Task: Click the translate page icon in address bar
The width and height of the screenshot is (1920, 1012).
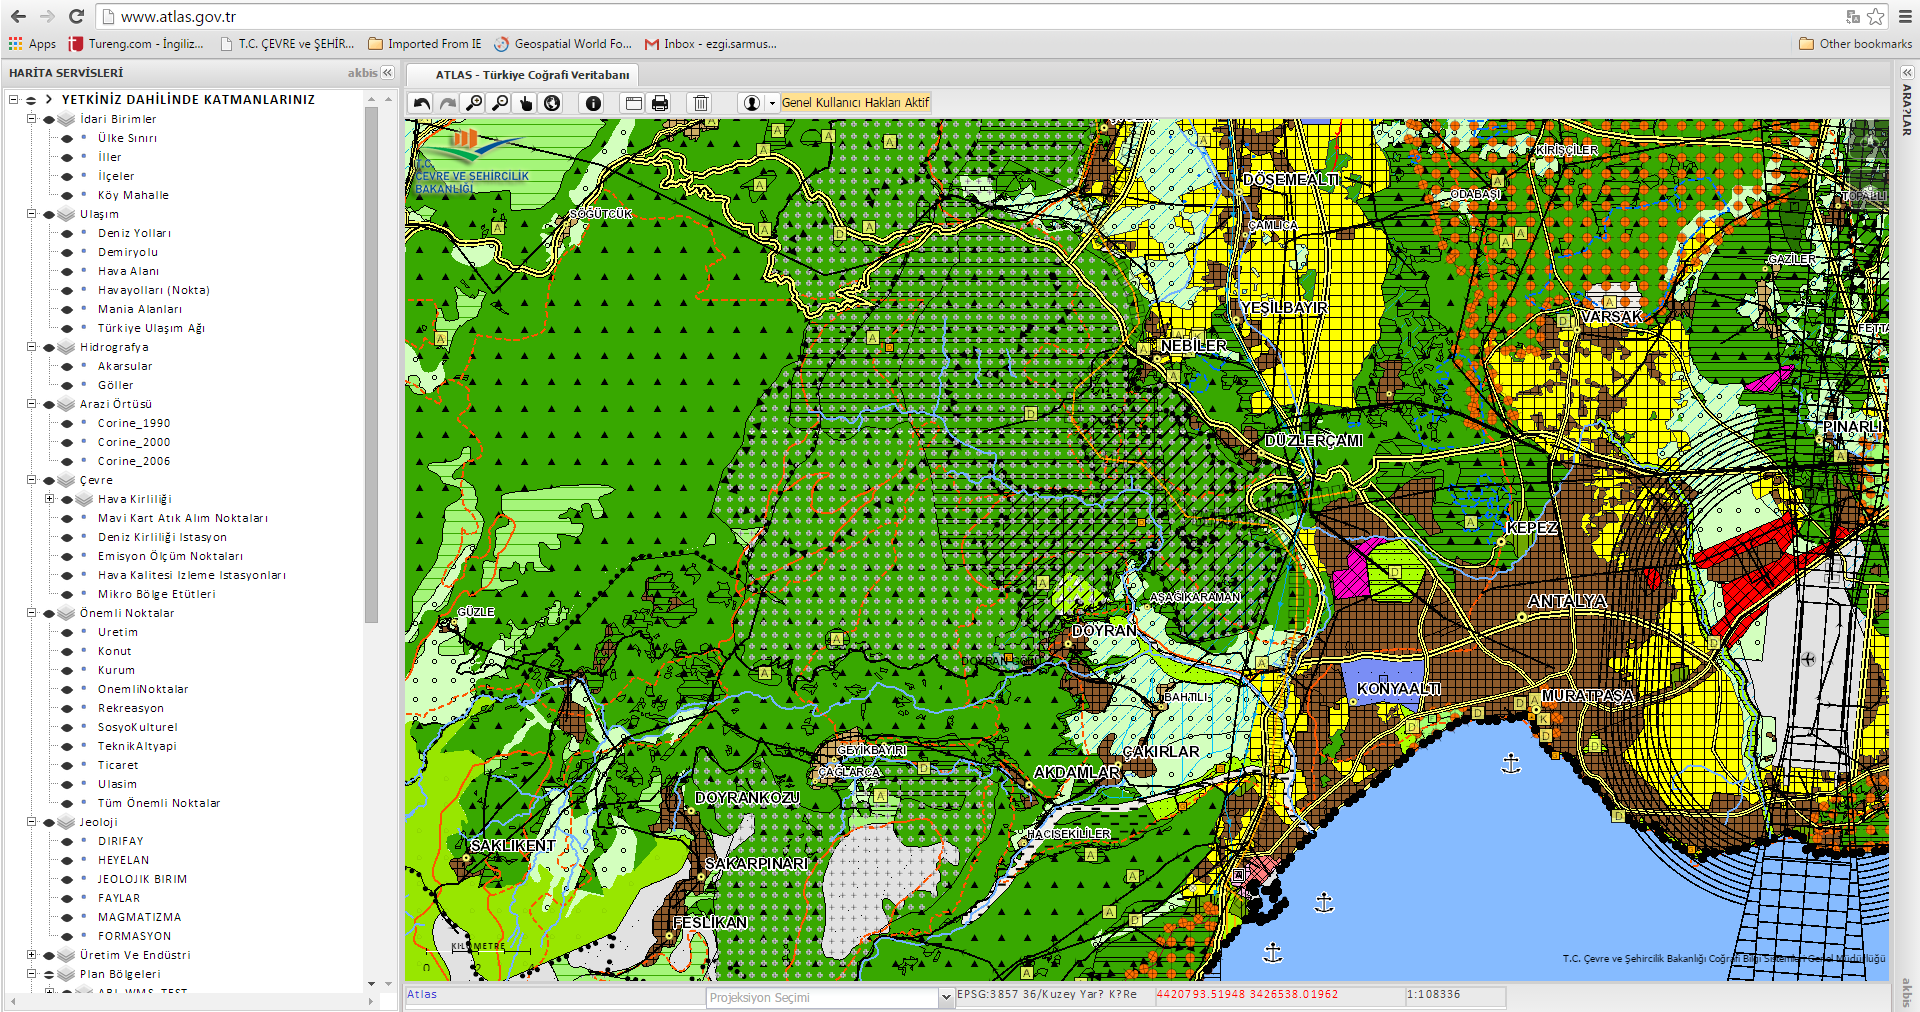Action: coord(1853,16)
